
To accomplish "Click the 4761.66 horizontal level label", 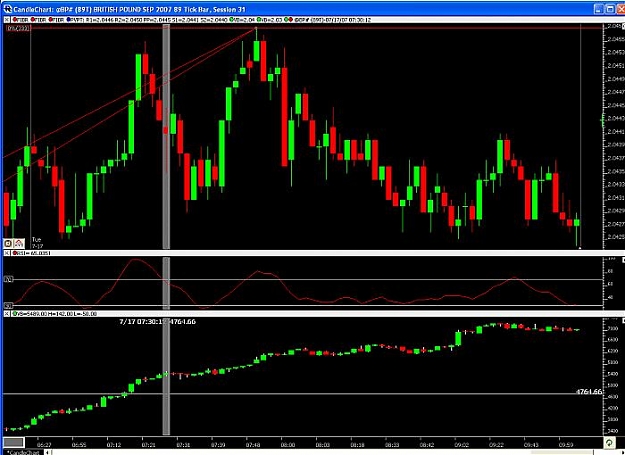I will [x=589, y=392].
